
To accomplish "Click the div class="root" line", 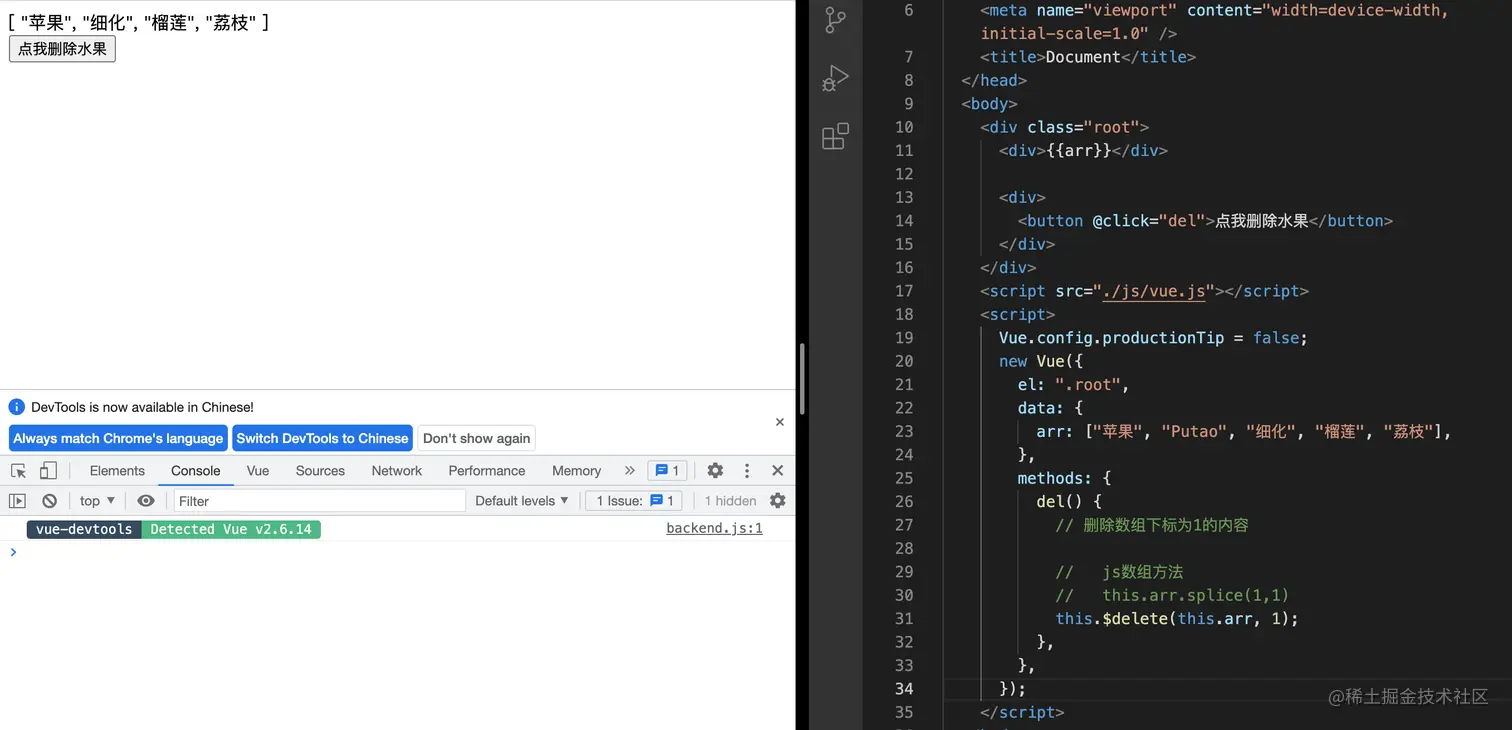I will pos(1064,127).
